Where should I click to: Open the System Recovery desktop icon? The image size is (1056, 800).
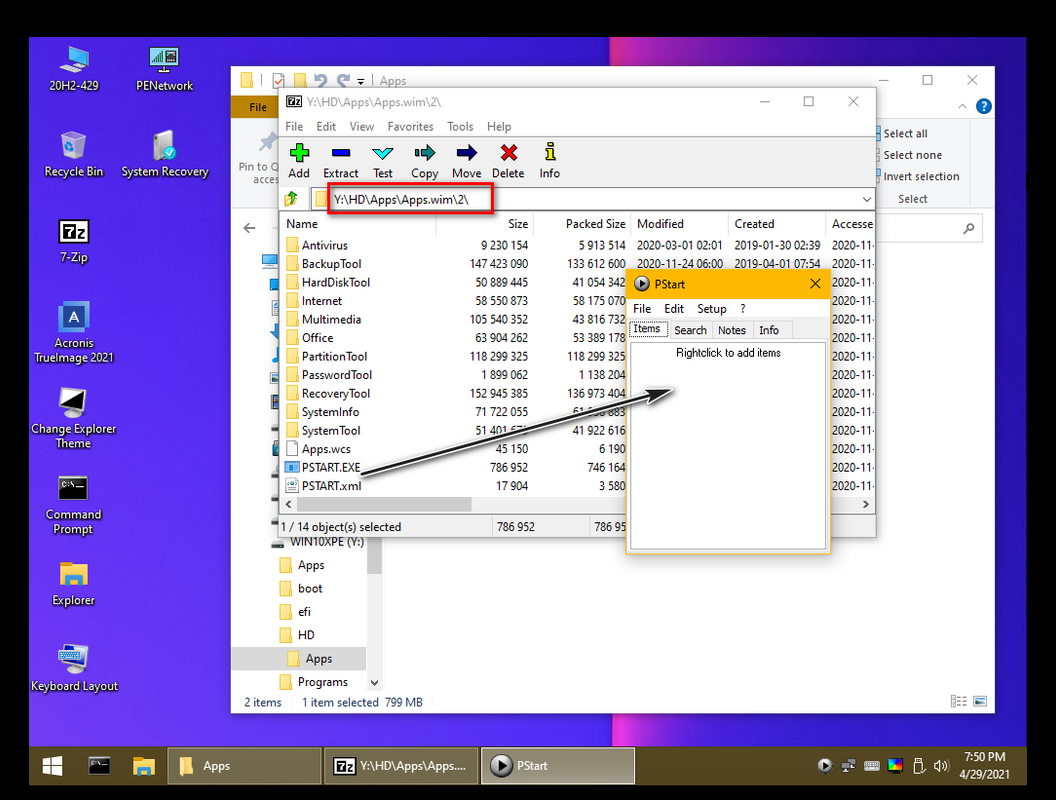(164, 155)
